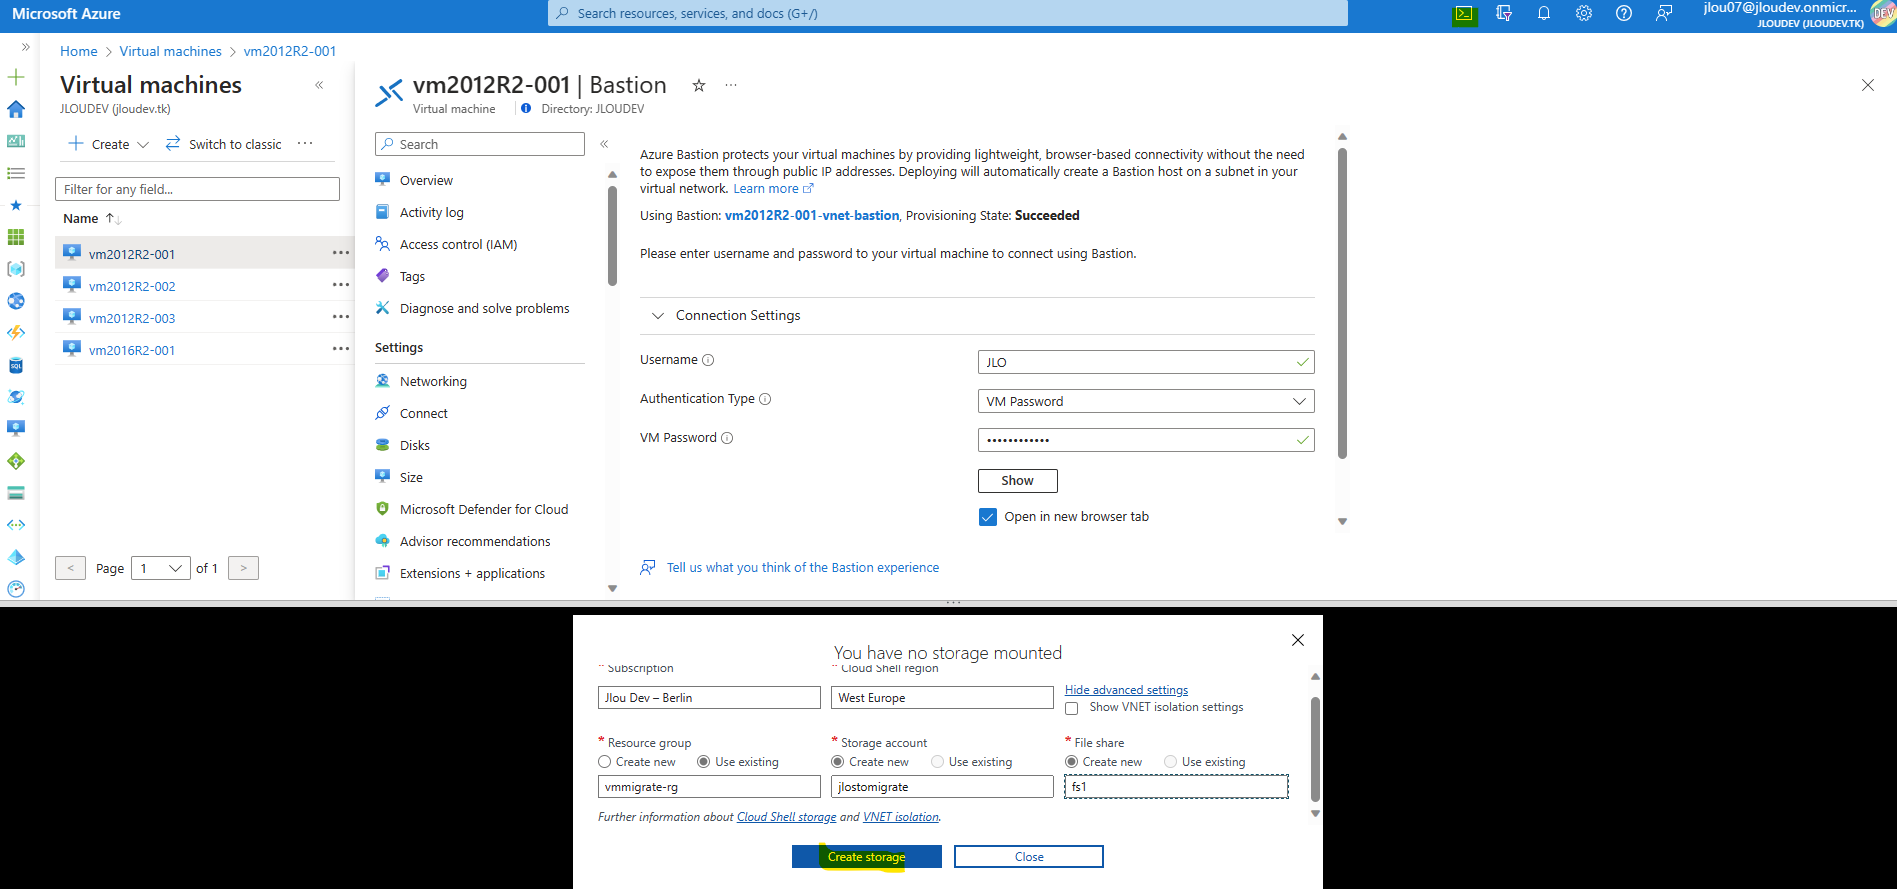Screen dimensions: 1897x889
Task: Open Activity log menu item
Action: pyautogui.click(x=432, y=213)
